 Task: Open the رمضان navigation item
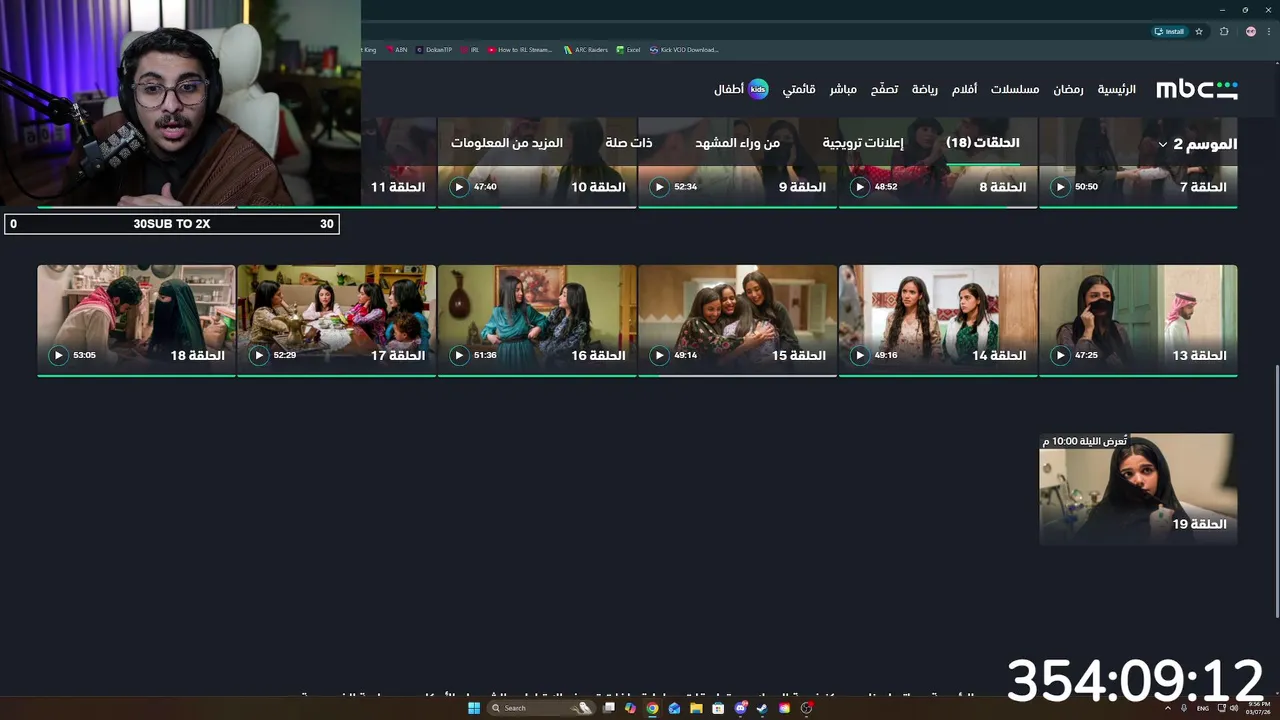tap(1068, 89)
